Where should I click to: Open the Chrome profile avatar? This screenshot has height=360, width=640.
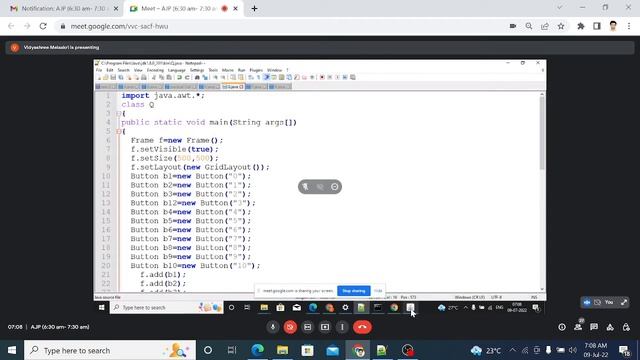point(613,26)
